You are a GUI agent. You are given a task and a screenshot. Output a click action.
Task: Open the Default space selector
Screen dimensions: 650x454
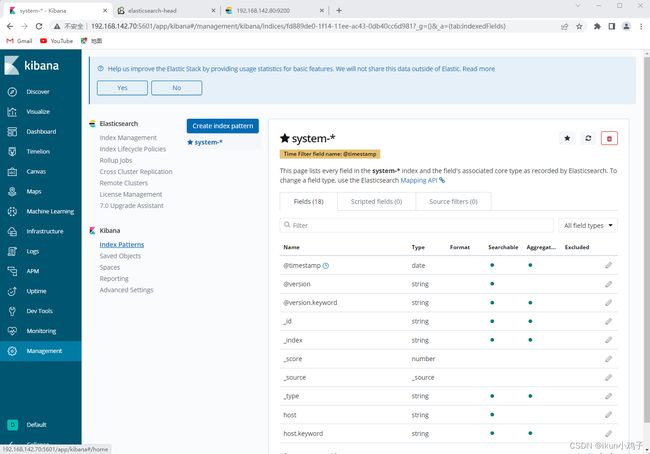[27, 425]
